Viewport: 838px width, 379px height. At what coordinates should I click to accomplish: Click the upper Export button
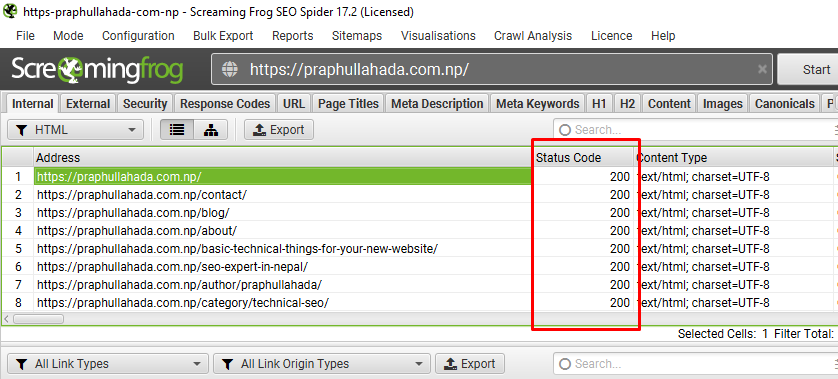click(x=278, y=130)
